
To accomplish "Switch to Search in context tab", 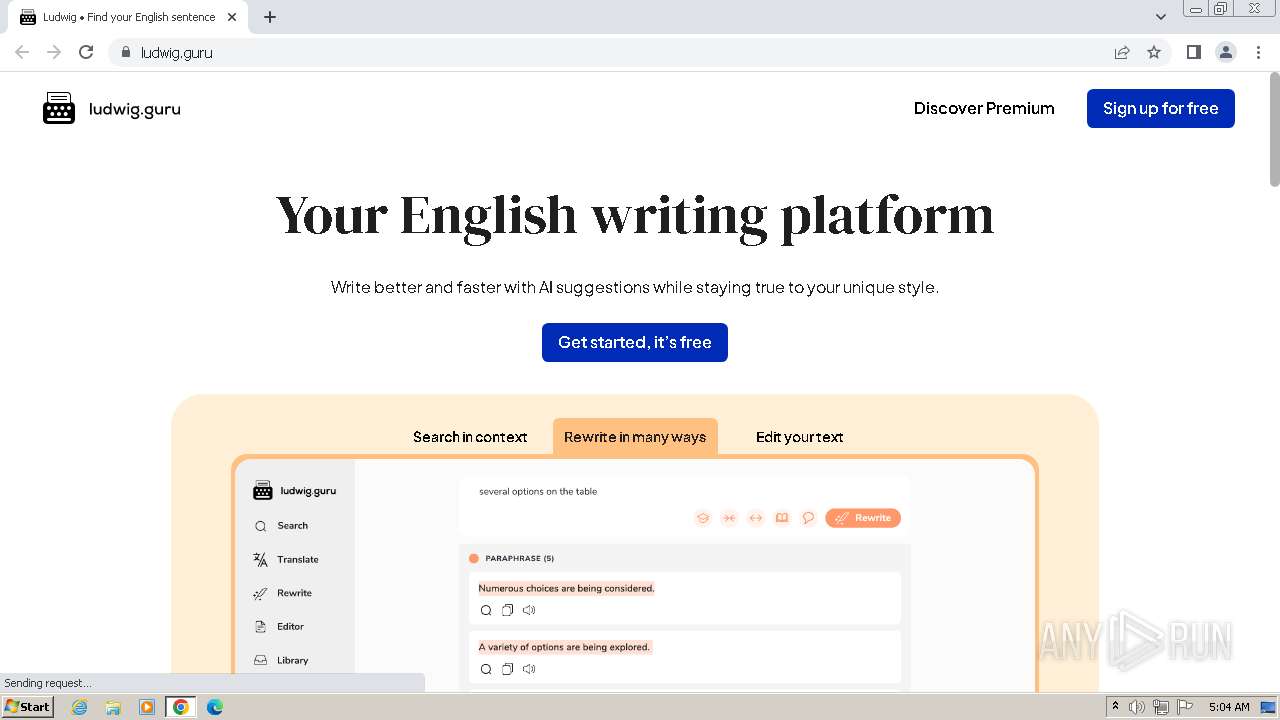I will coord(470,437).
